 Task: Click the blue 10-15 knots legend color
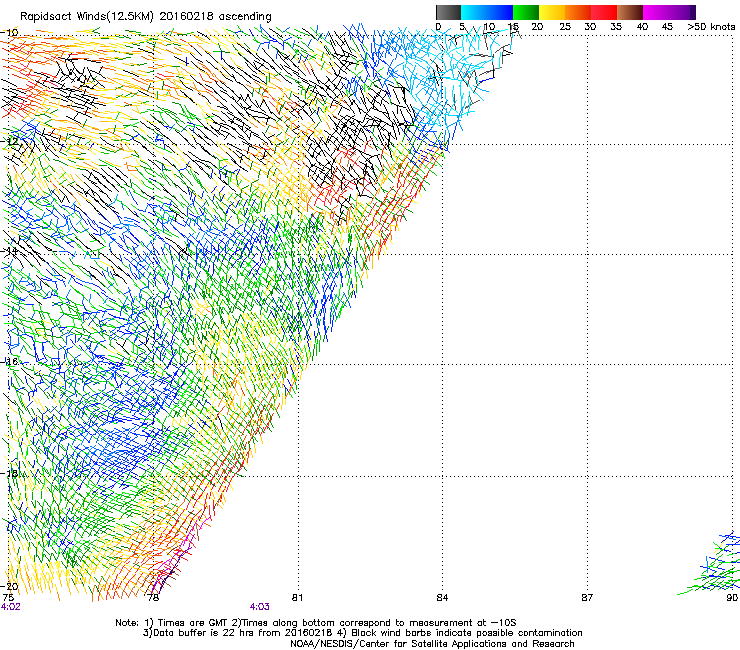click(500, 12)
